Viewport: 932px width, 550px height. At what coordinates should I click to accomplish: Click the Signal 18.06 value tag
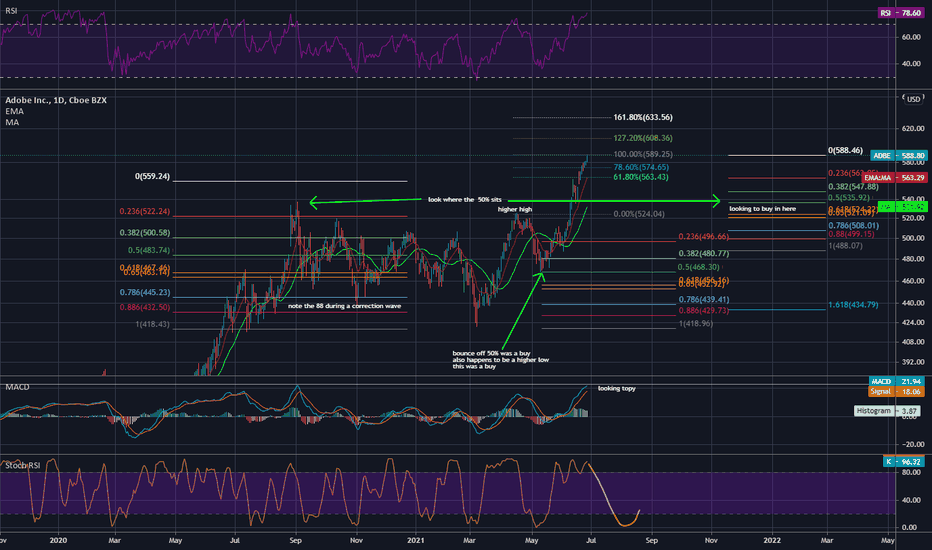coord(896,391)
